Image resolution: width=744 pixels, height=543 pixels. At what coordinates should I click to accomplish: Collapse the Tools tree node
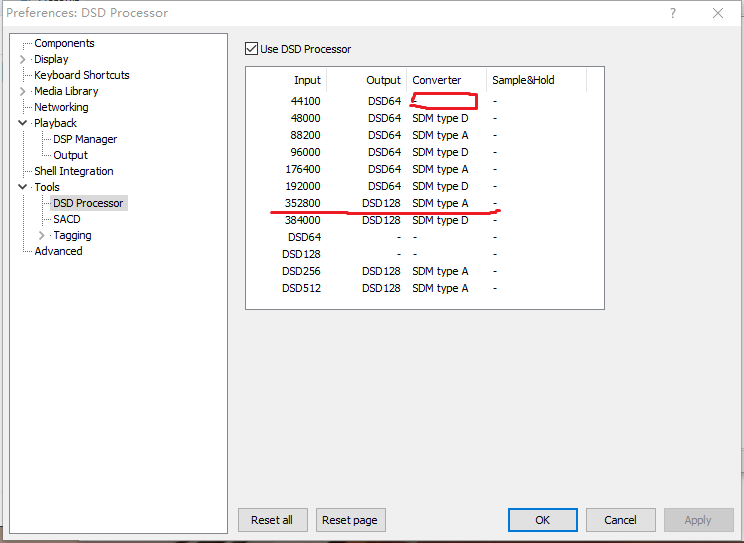(23, 187)
